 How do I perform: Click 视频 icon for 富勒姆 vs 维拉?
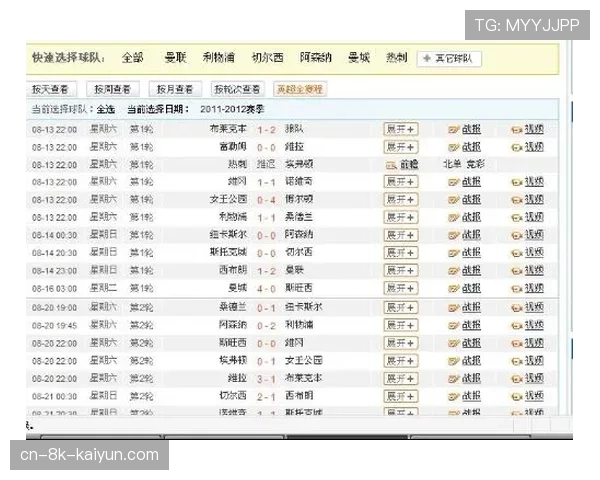click(517, 147)
